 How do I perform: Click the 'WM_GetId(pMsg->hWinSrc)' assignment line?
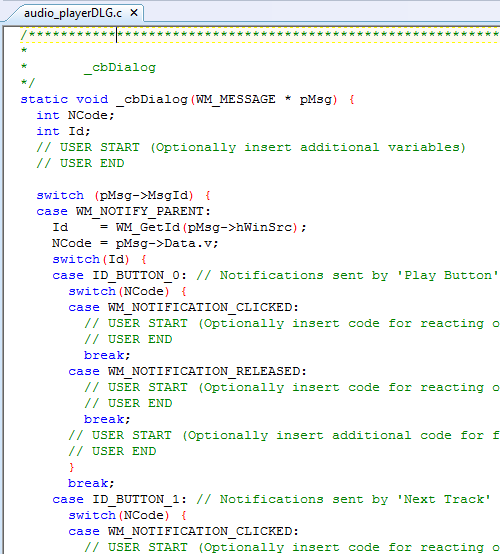click(179, 227)
